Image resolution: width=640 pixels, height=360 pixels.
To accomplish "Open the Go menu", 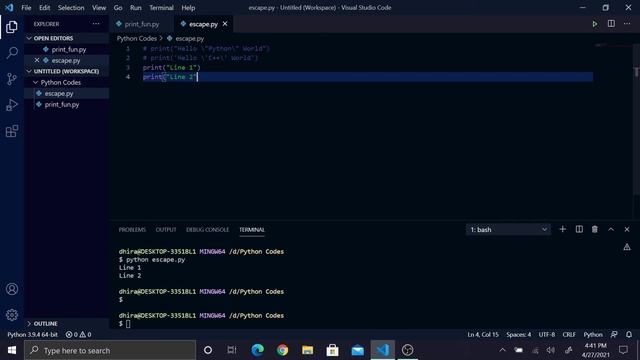I will 118,7.
